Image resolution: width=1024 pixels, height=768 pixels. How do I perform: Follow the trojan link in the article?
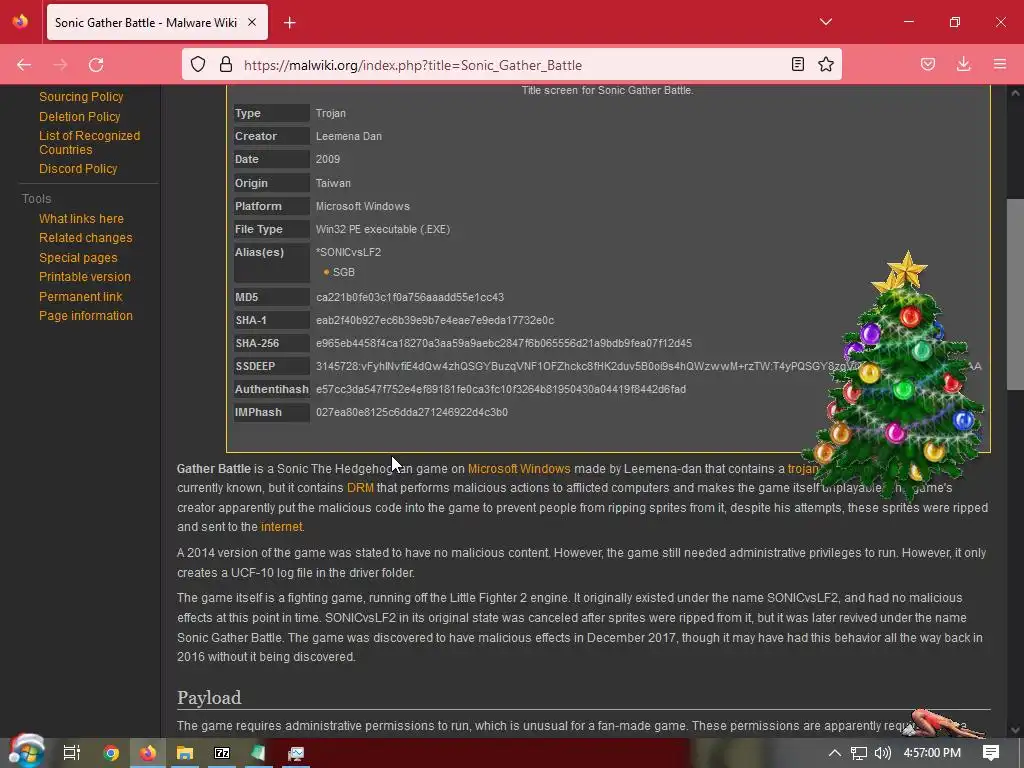(x=803, y=469)
